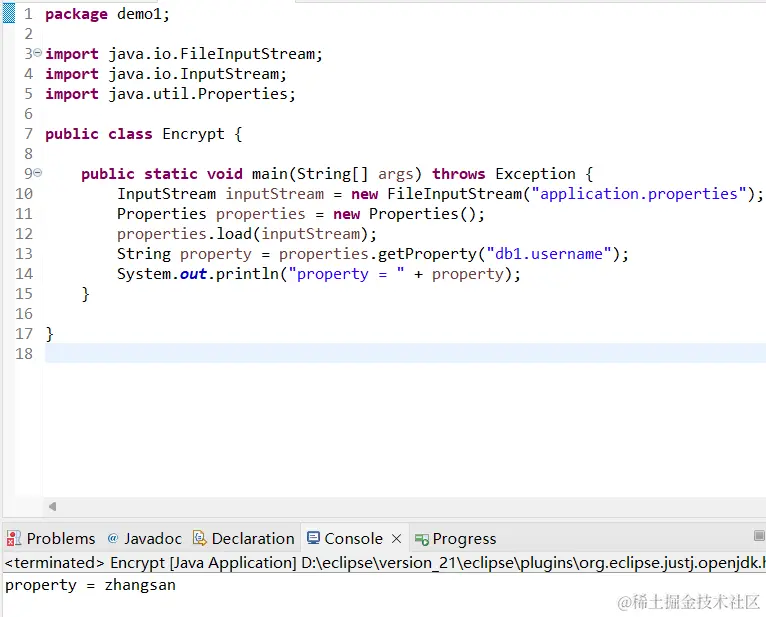The image size is (766, 617).
Task: Click the 'package' keyword on line 1
Action: pos(76,14)
